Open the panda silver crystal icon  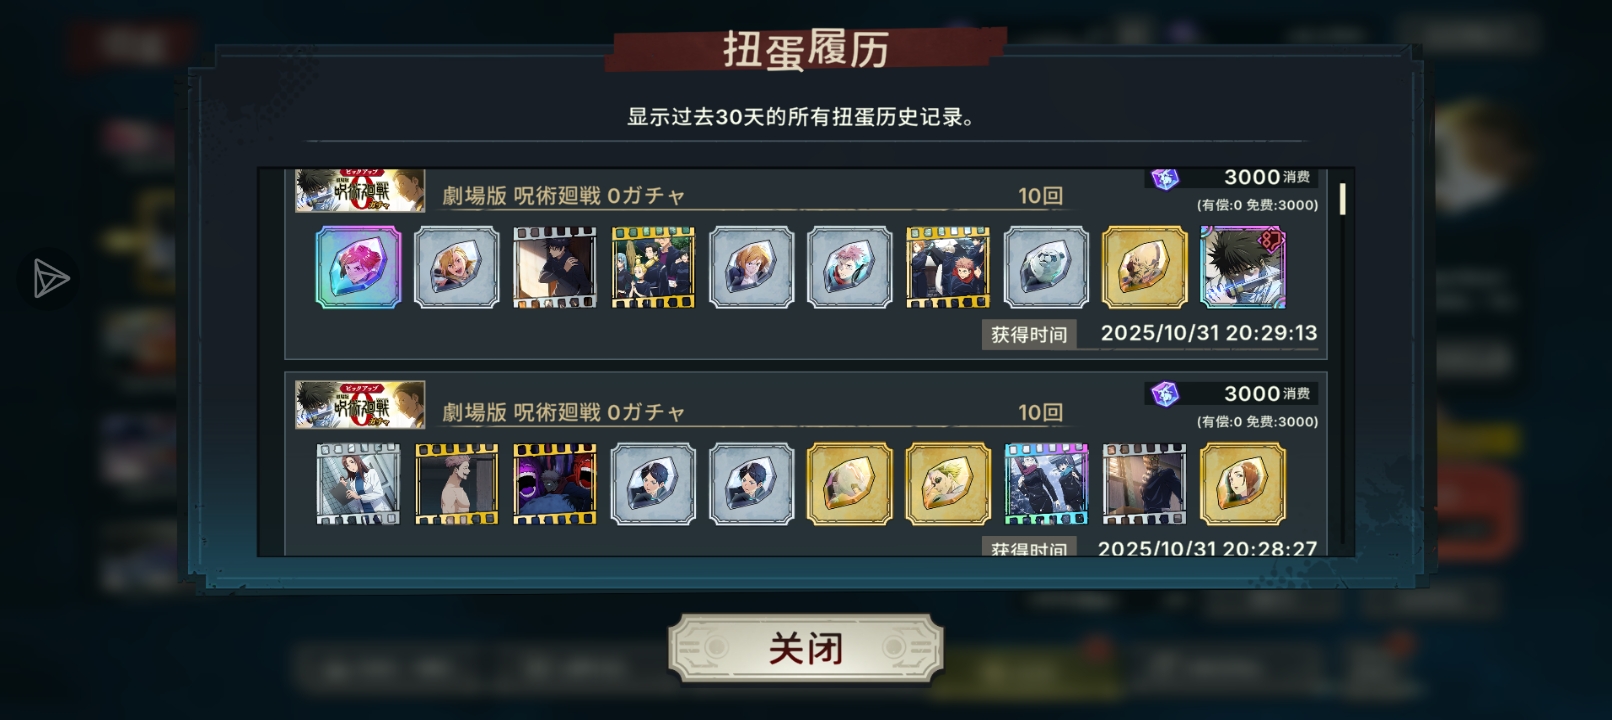click(x=1046, y=267)
